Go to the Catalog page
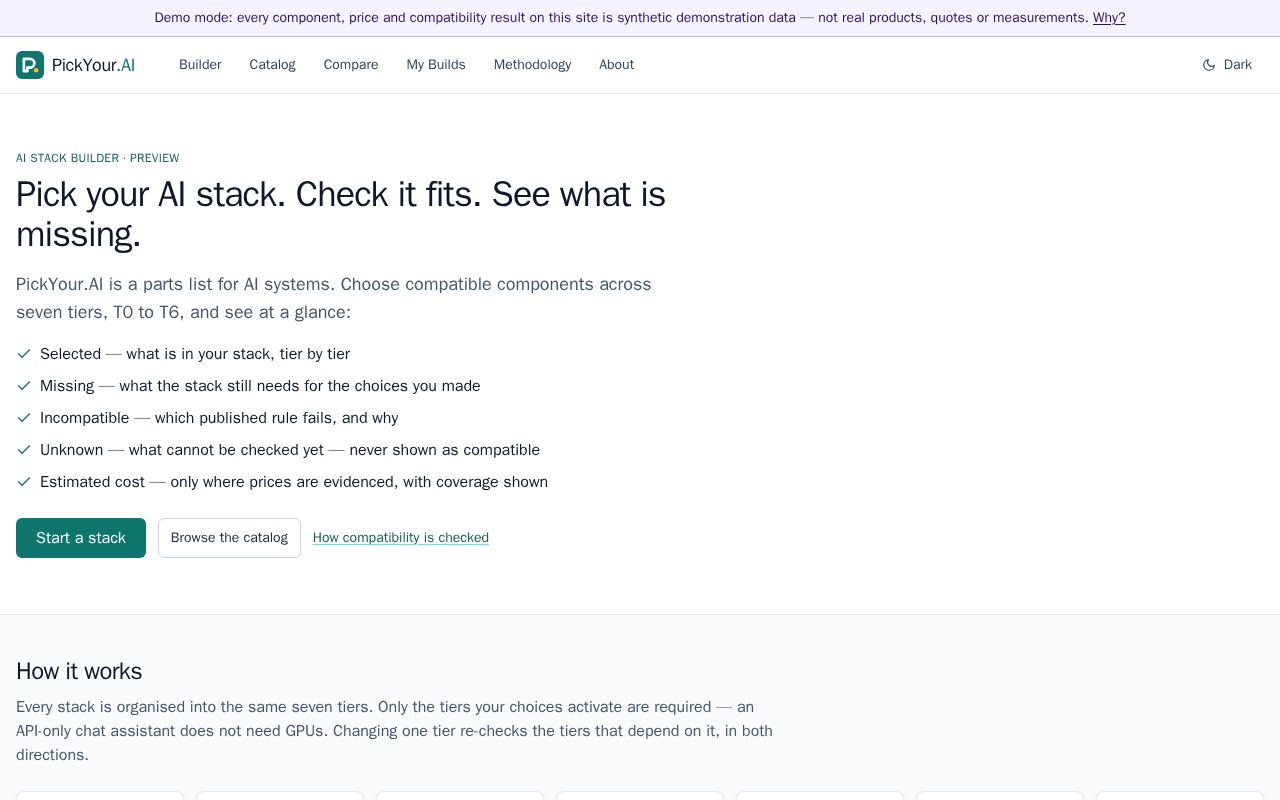1280x800 pixels. (272, 65)
